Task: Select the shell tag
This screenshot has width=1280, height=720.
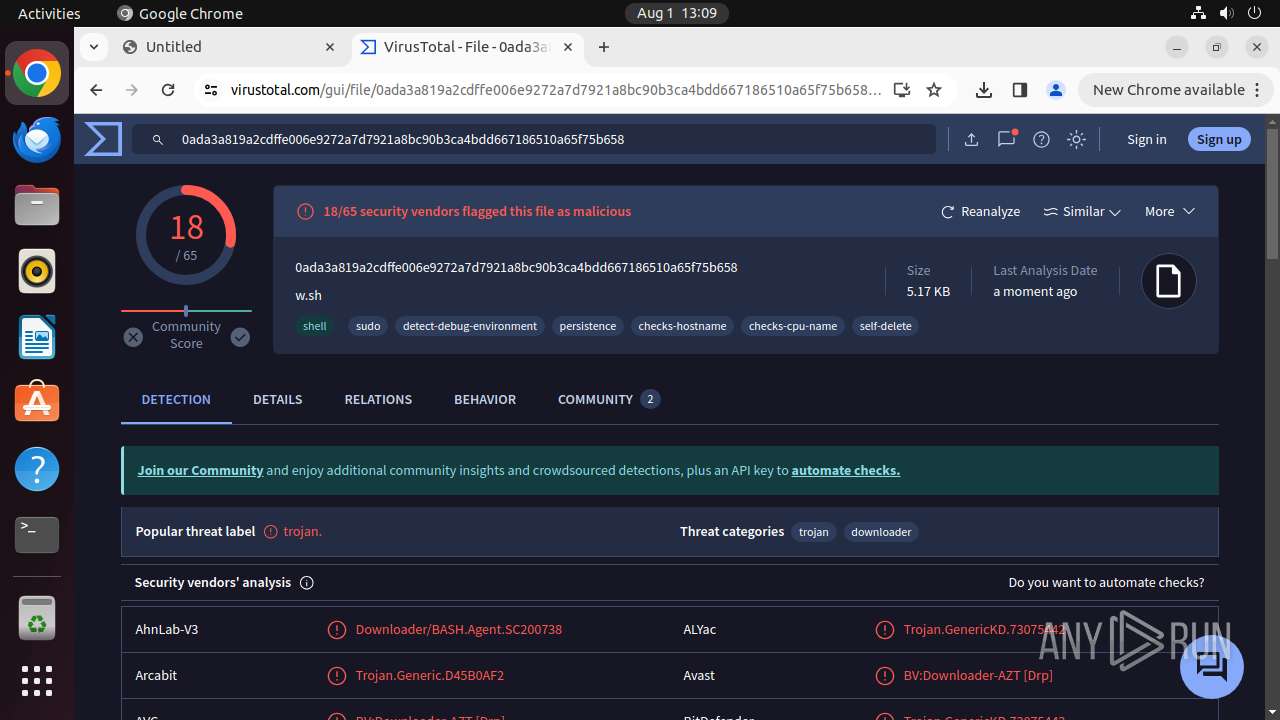Action: (x=315, y=326)
